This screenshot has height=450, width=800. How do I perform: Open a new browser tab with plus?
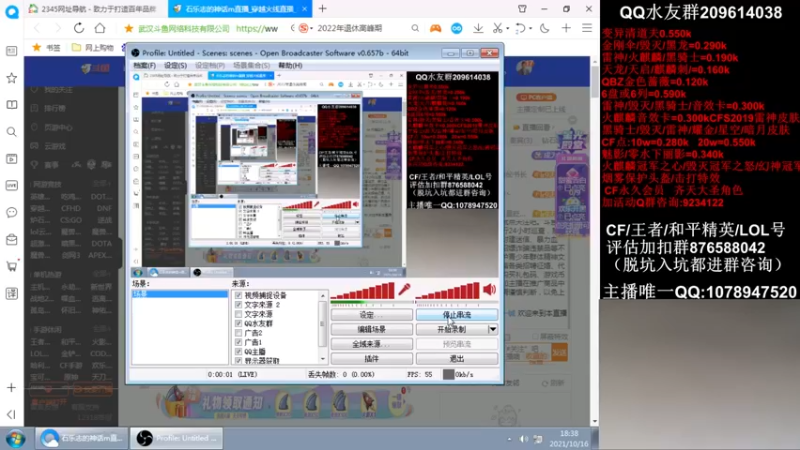click(x=322, y=9)
